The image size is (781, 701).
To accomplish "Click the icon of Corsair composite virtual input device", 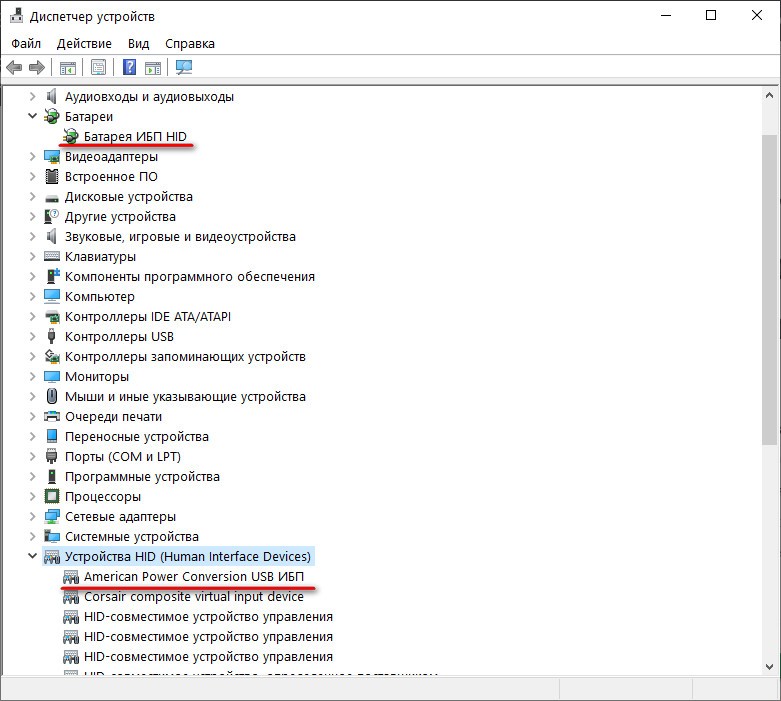I will point(71,597).
